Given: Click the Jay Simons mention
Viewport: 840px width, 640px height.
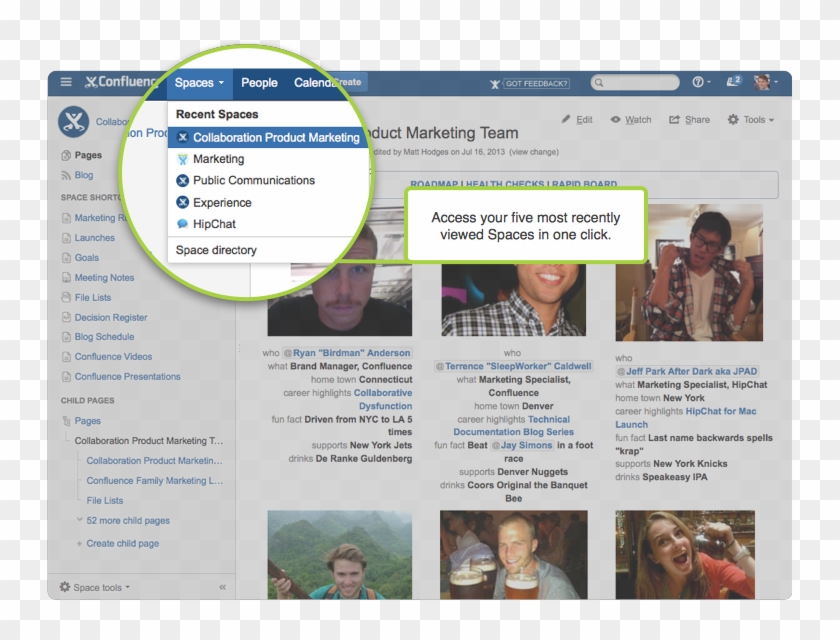Looking at the screenshot, I should tap(521, 446).
